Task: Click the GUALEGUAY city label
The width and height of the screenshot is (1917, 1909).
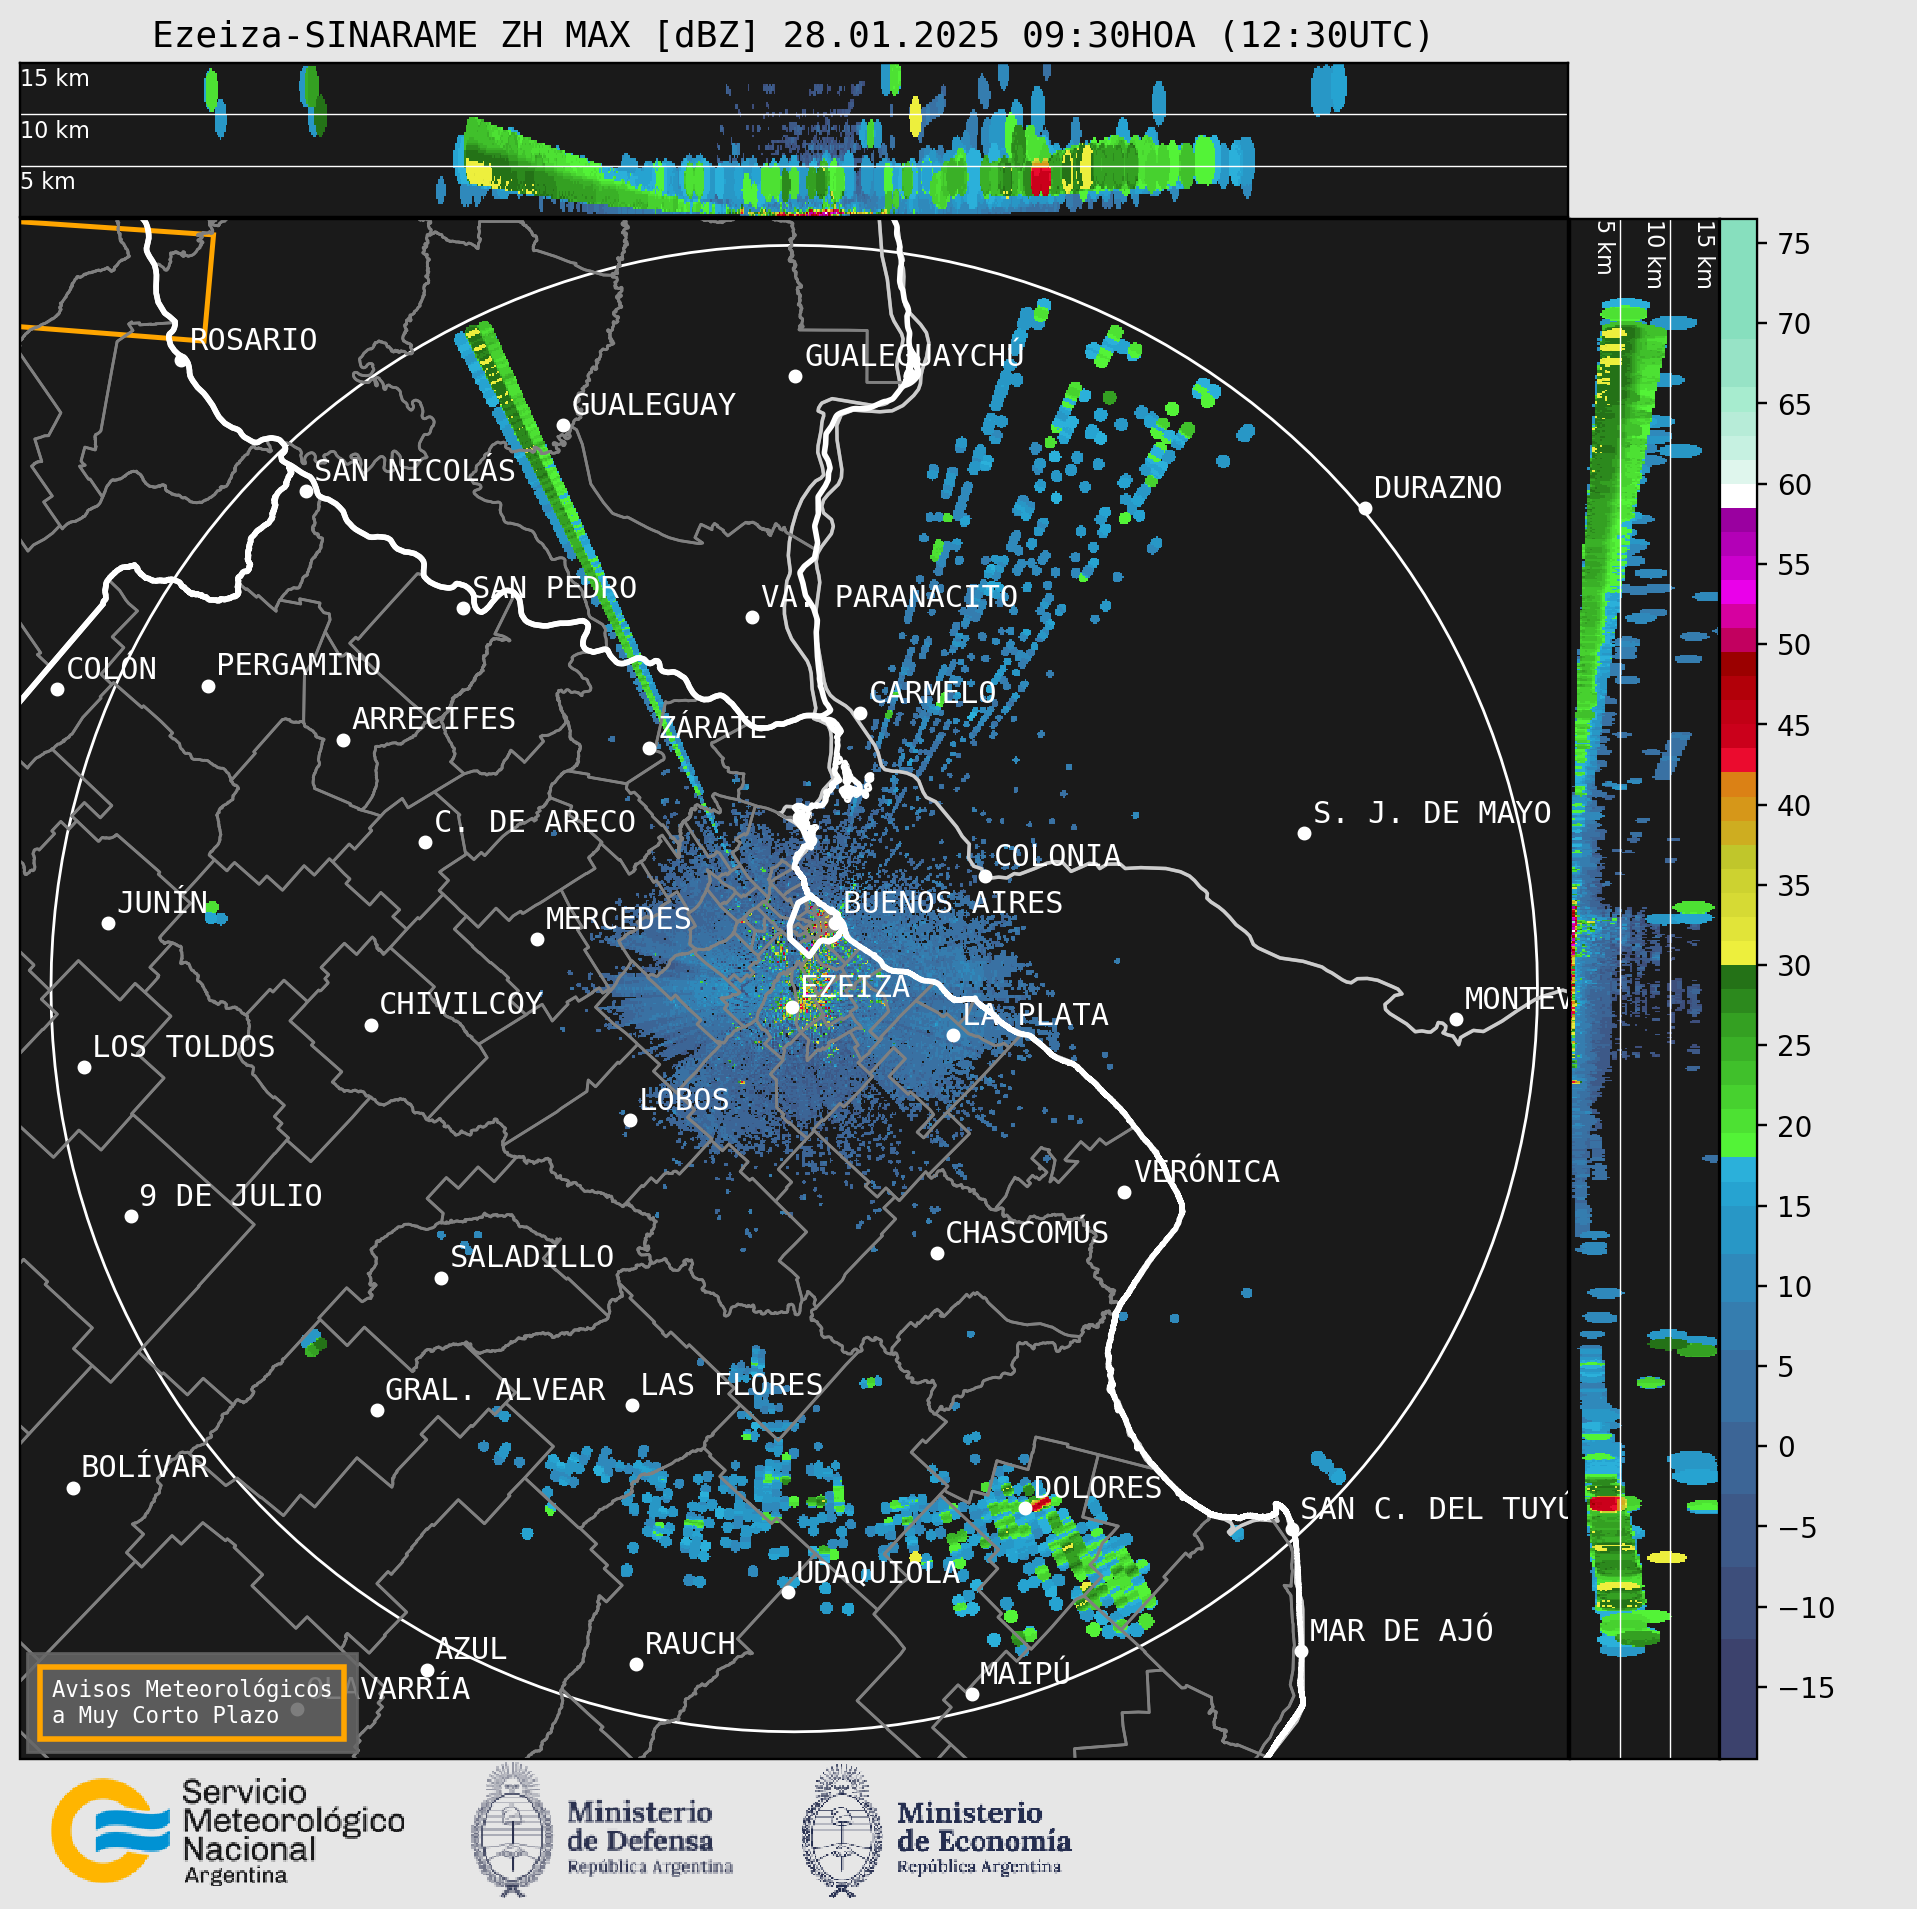Action: (x=653, y=405)
